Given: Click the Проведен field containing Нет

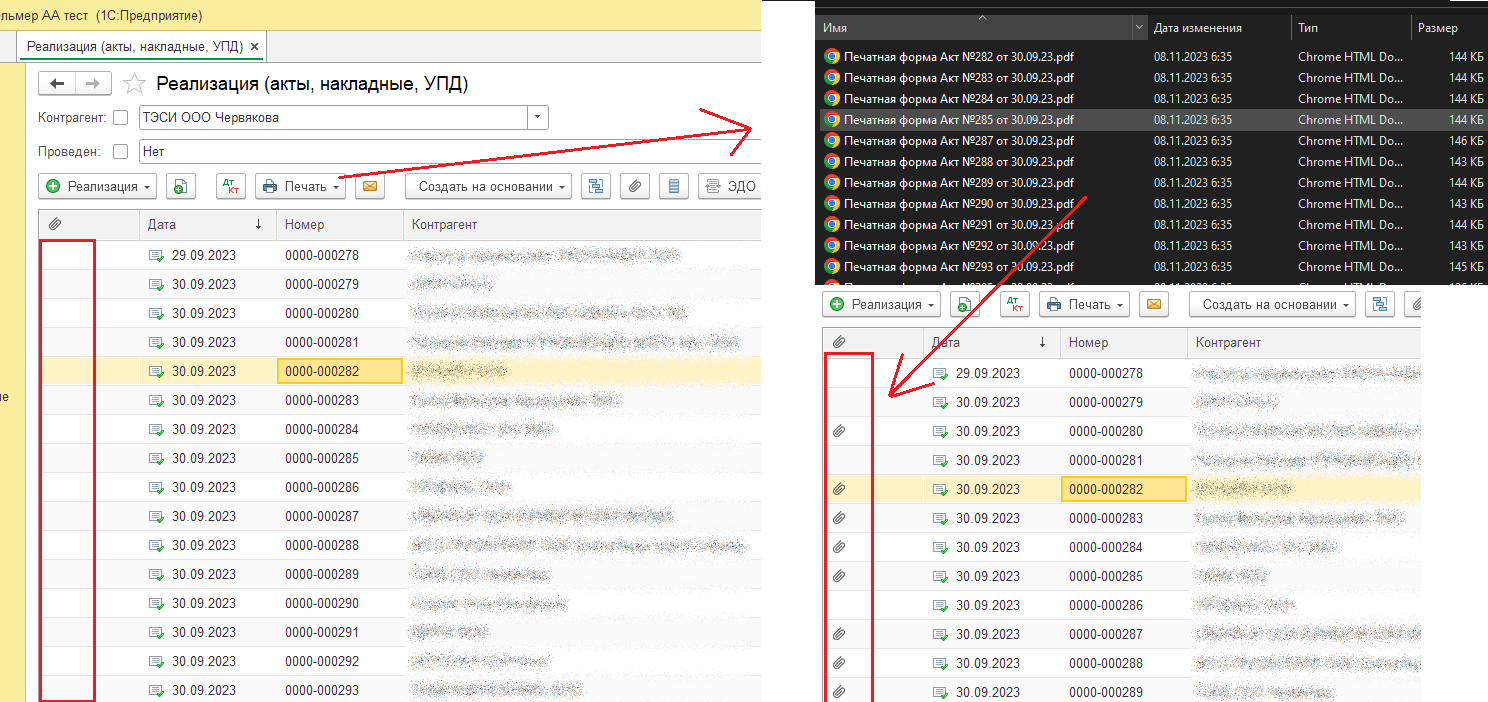Looking at the screenshot, I should click(450, 152).
